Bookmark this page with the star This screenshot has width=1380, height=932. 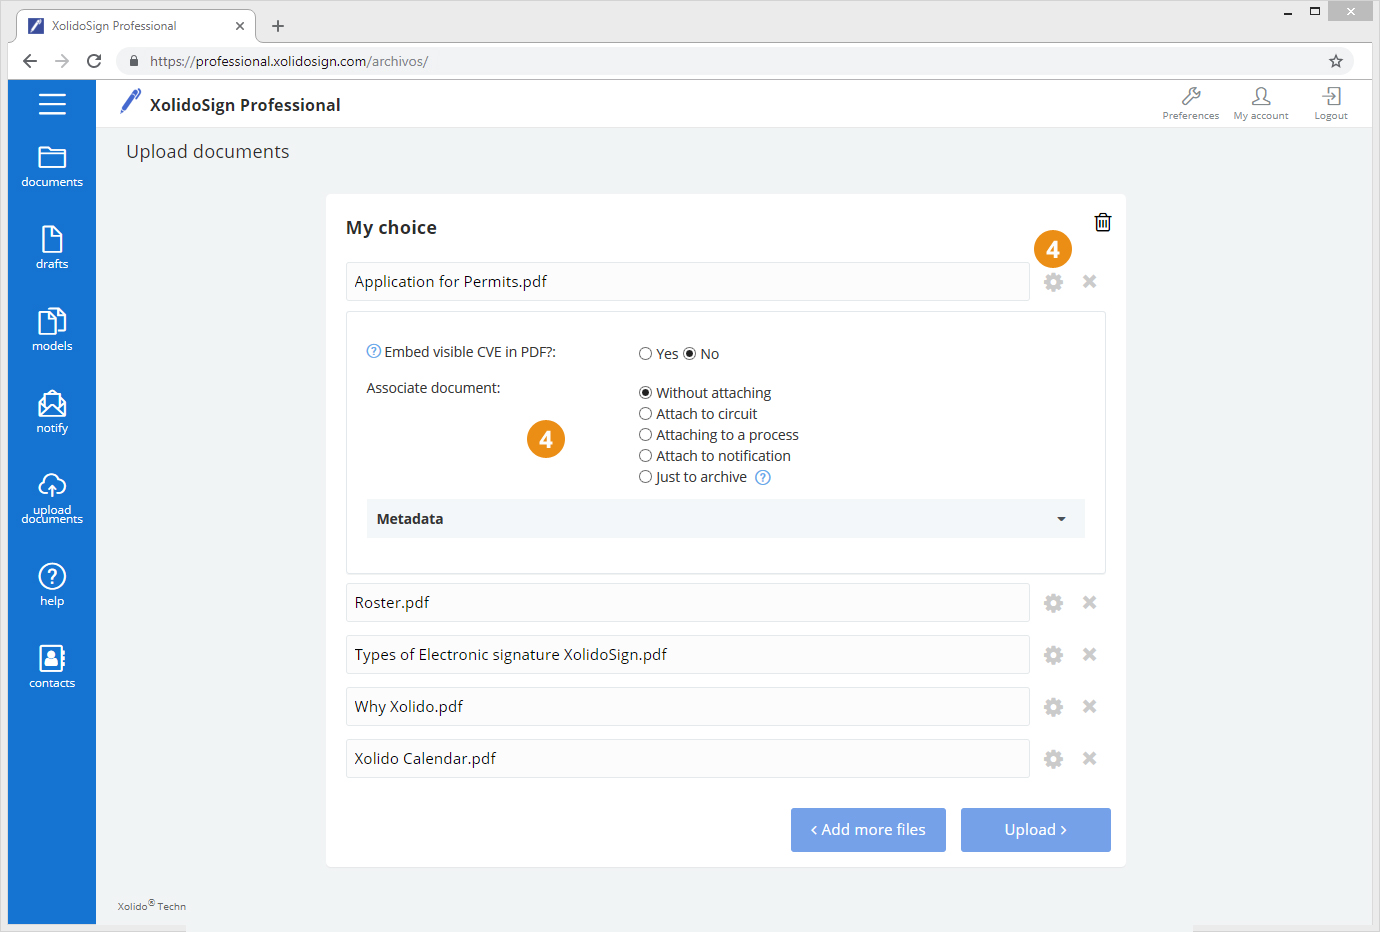pyautogui.click(x=1336, y=61)
